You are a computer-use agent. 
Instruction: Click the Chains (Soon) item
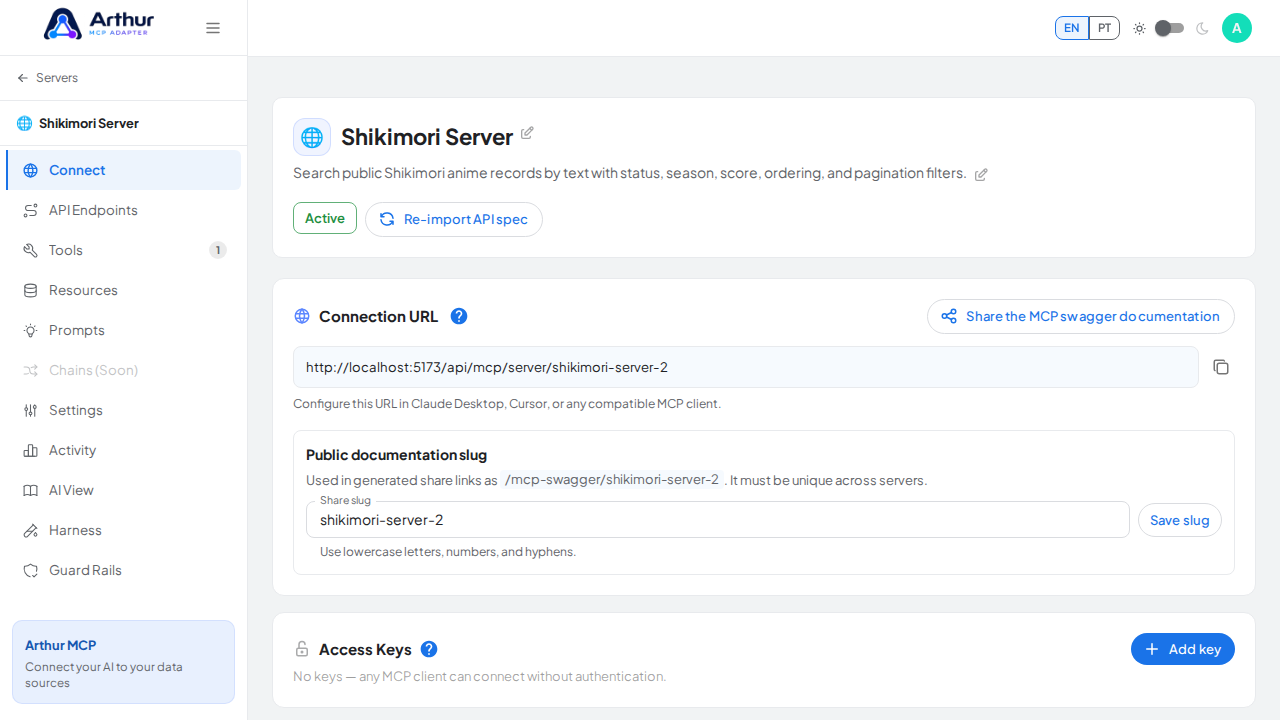tap(123, 370)
